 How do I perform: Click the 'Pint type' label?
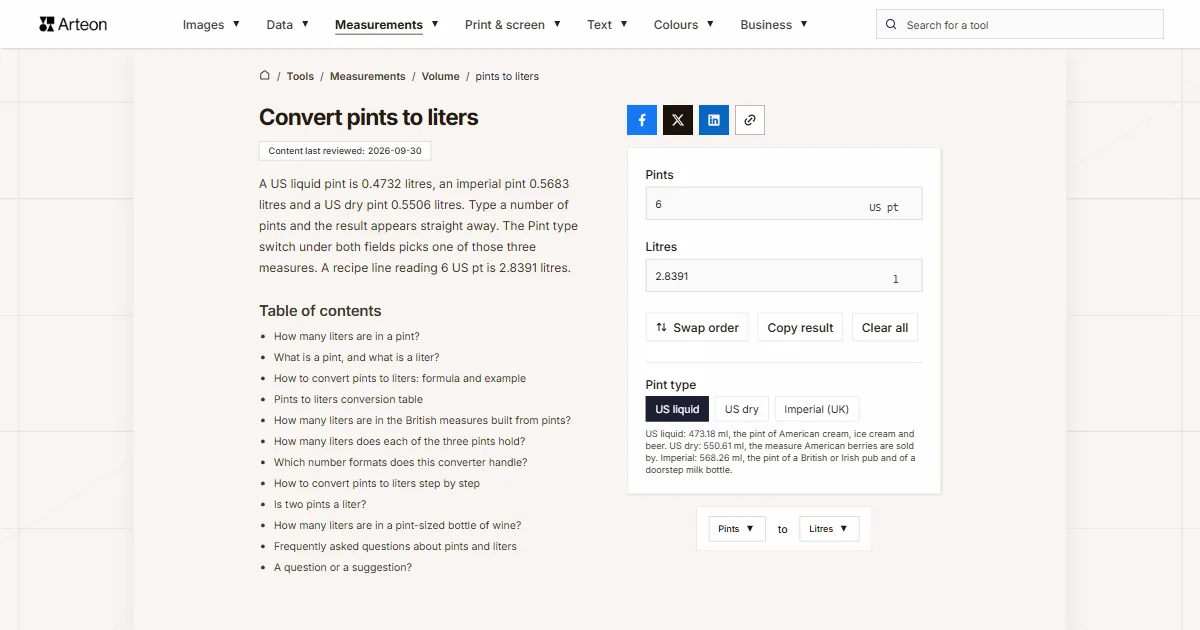(671, 385)
